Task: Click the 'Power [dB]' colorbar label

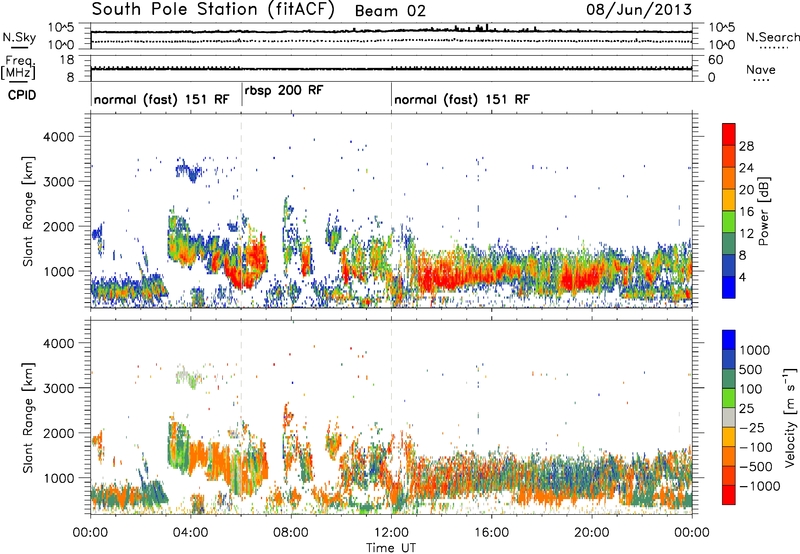Action: [x=763, y=211]
